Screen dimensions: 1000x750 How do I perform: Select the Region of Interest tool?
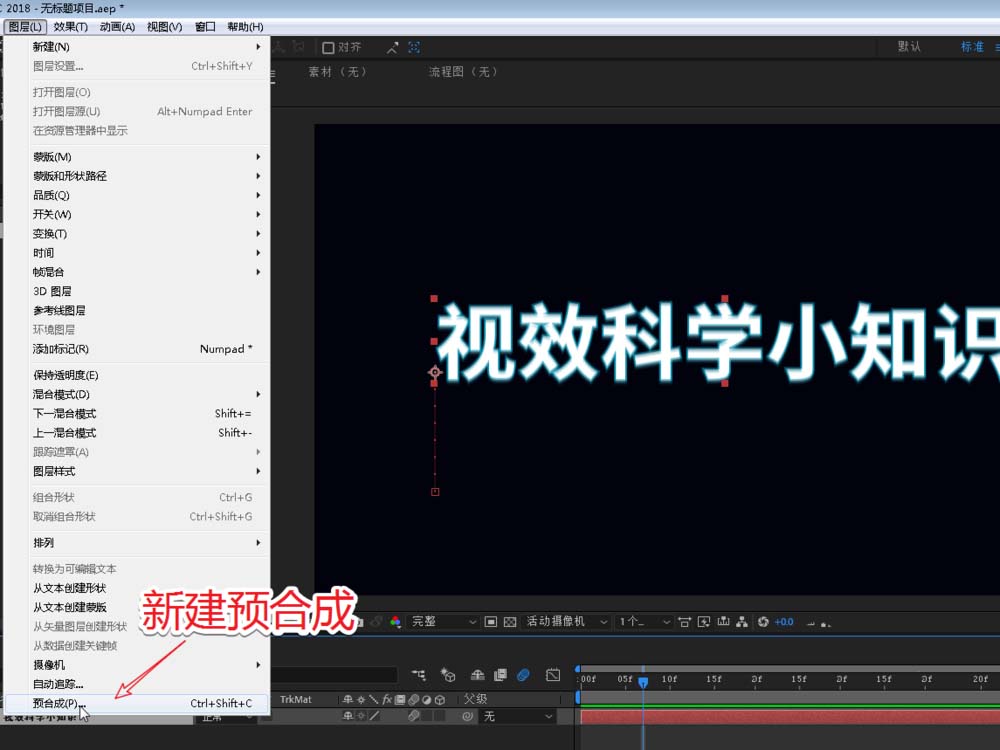tap(490, 621)
